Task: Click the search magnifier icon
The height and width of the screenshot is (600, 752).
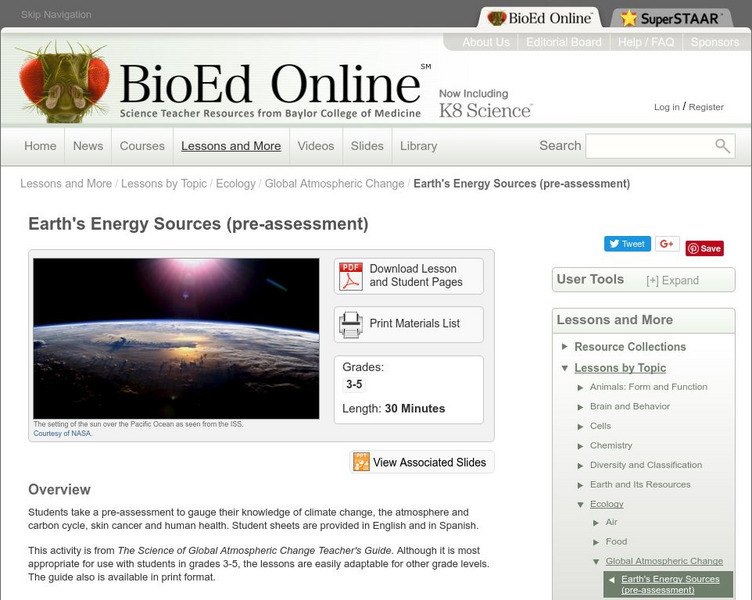Action: click(x=722, y=146)
